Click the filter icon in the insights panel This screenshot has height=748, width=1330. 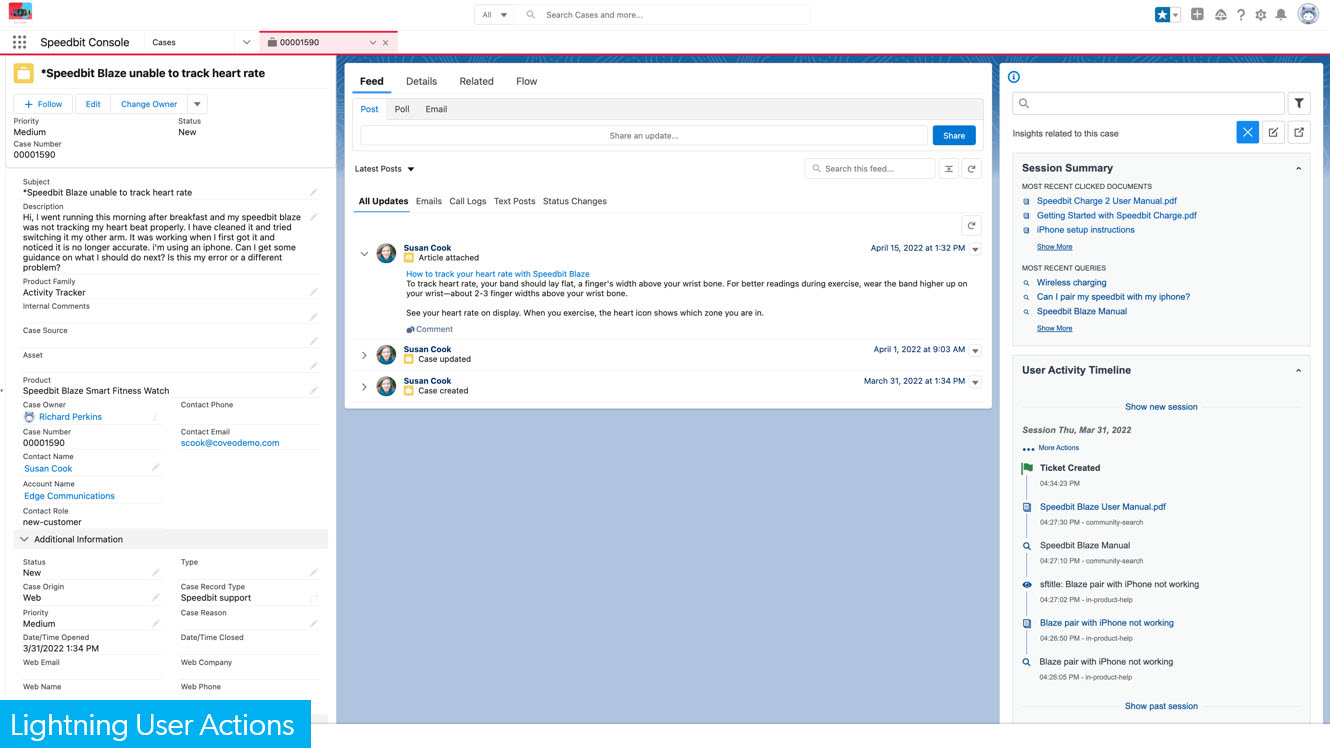point(1299,103)
